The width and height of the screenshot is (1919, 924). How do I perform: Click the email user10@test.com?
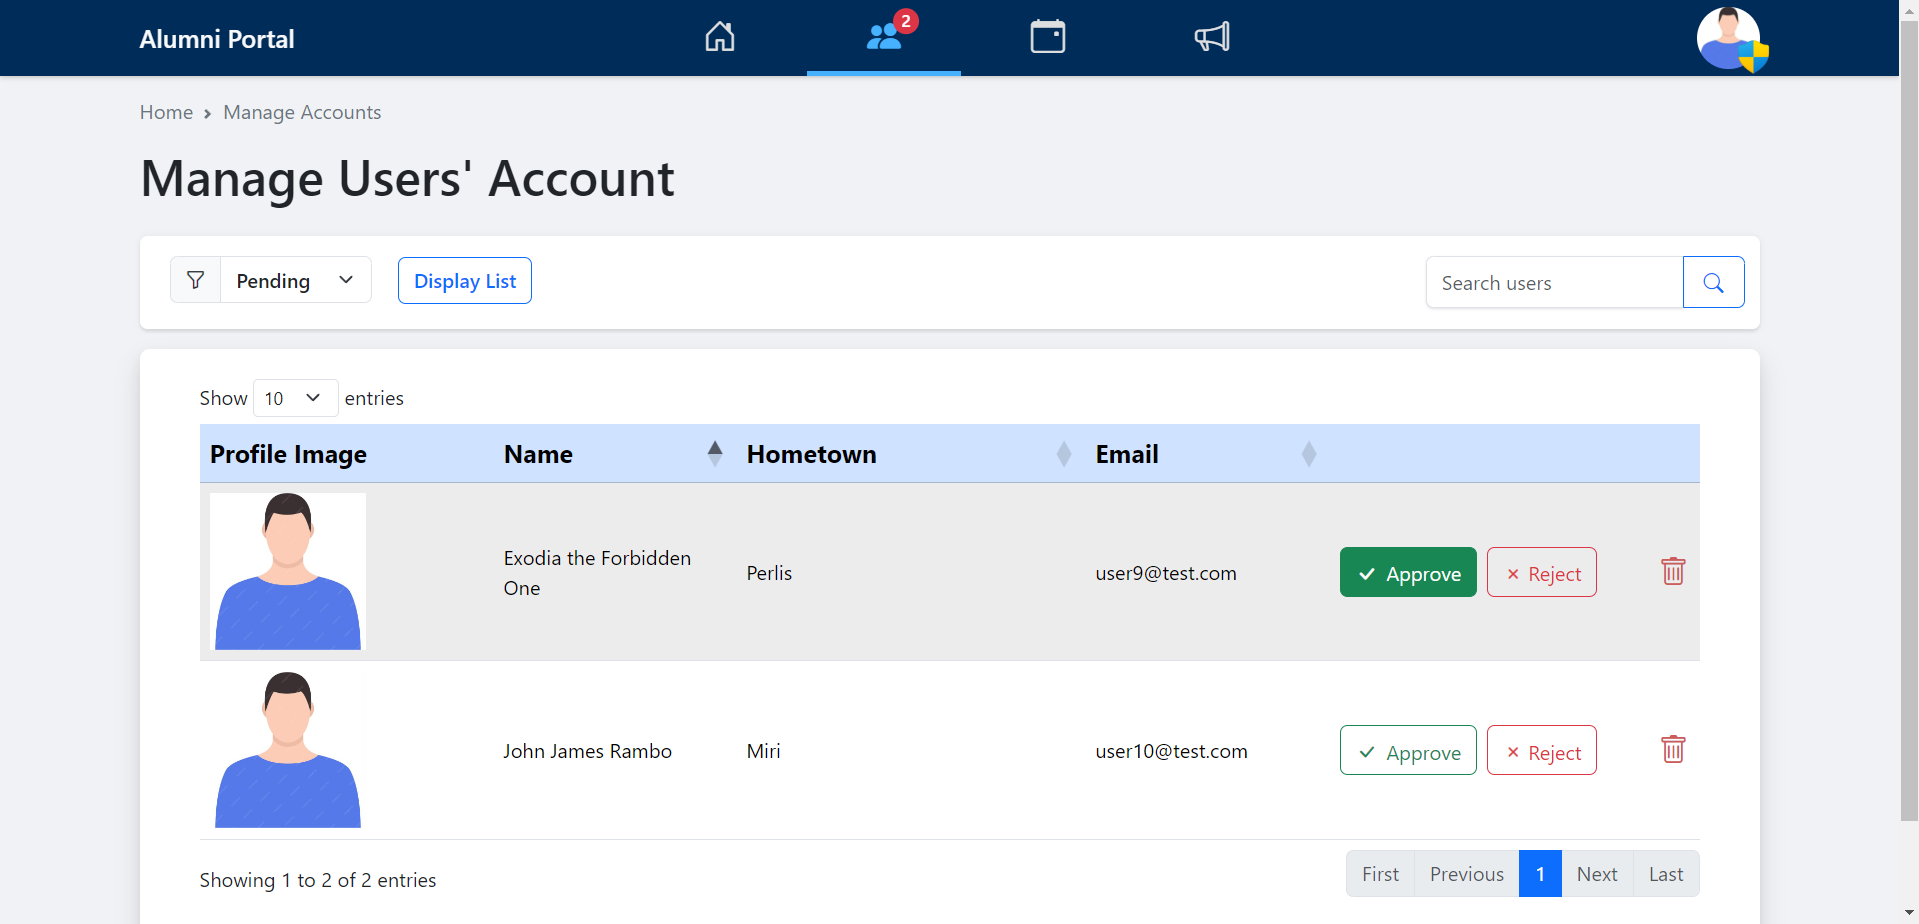click(x=1171, y=751)
